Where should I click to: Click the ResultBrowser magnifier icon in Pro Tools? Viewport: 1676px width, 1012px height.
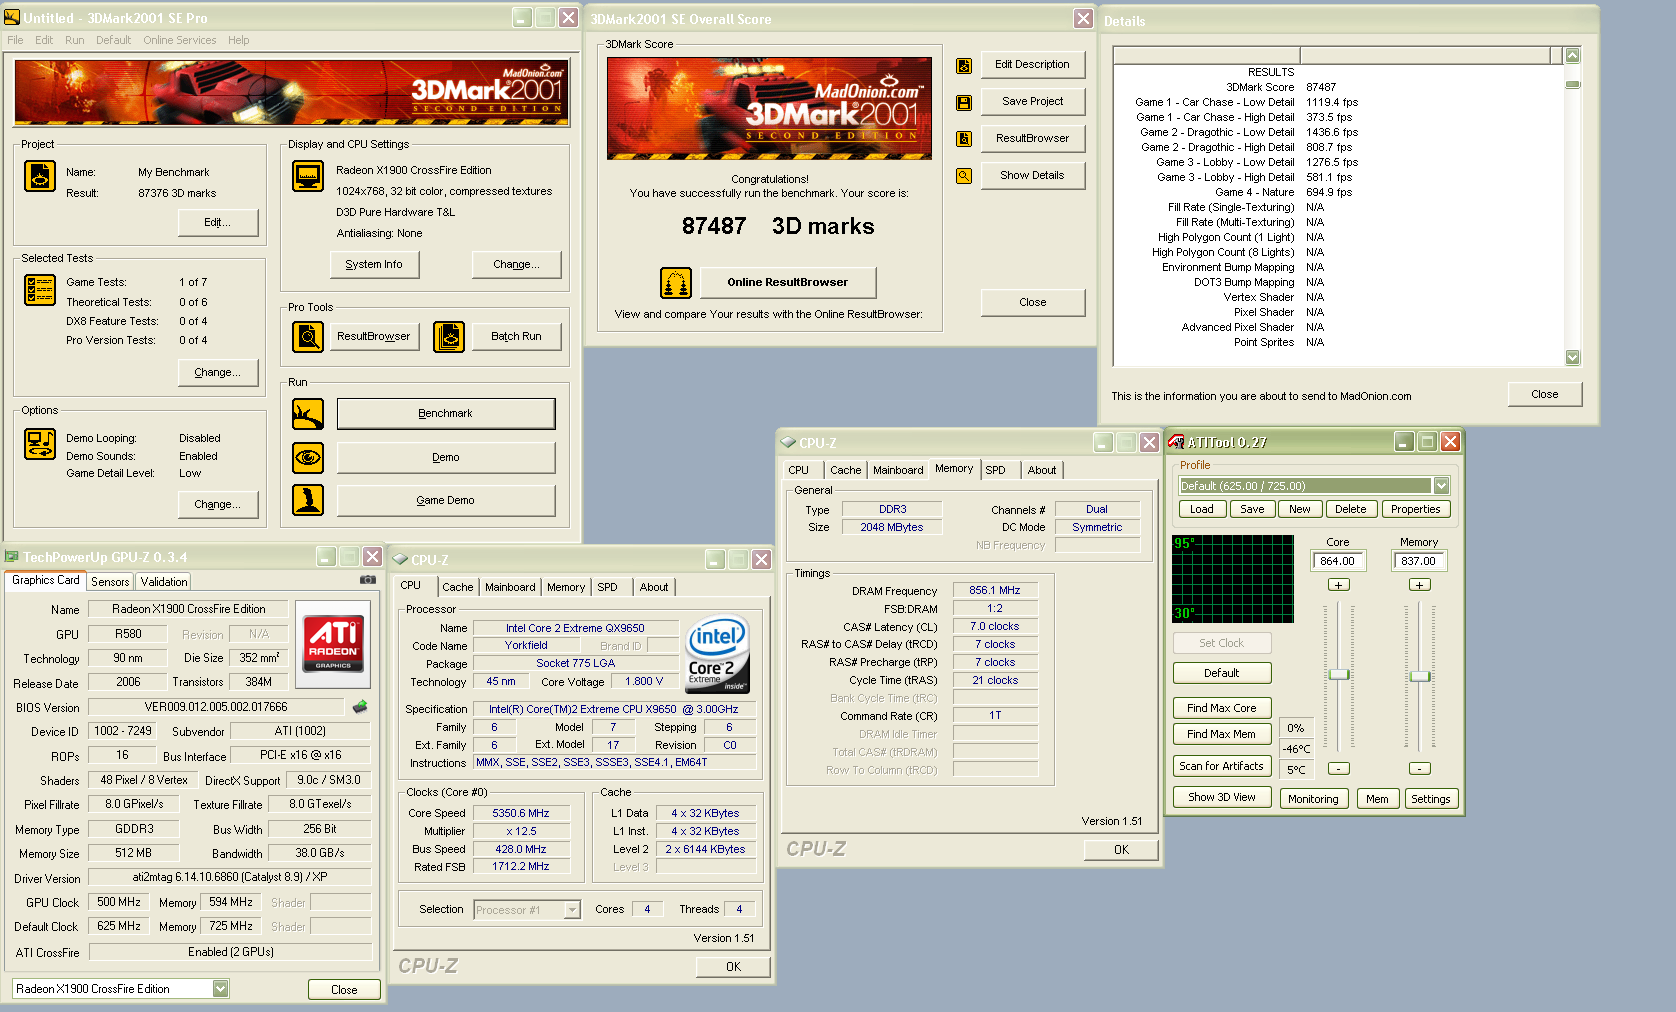point(308,337)
